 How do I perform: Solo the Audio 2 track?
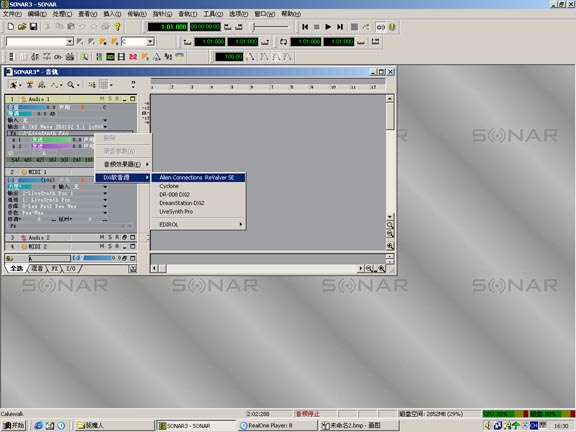click(109, 237)
